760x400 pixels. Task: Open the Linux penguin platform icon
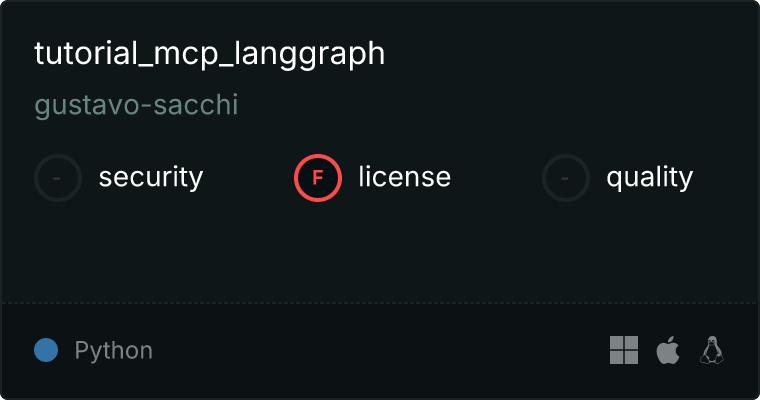[712, 350]
